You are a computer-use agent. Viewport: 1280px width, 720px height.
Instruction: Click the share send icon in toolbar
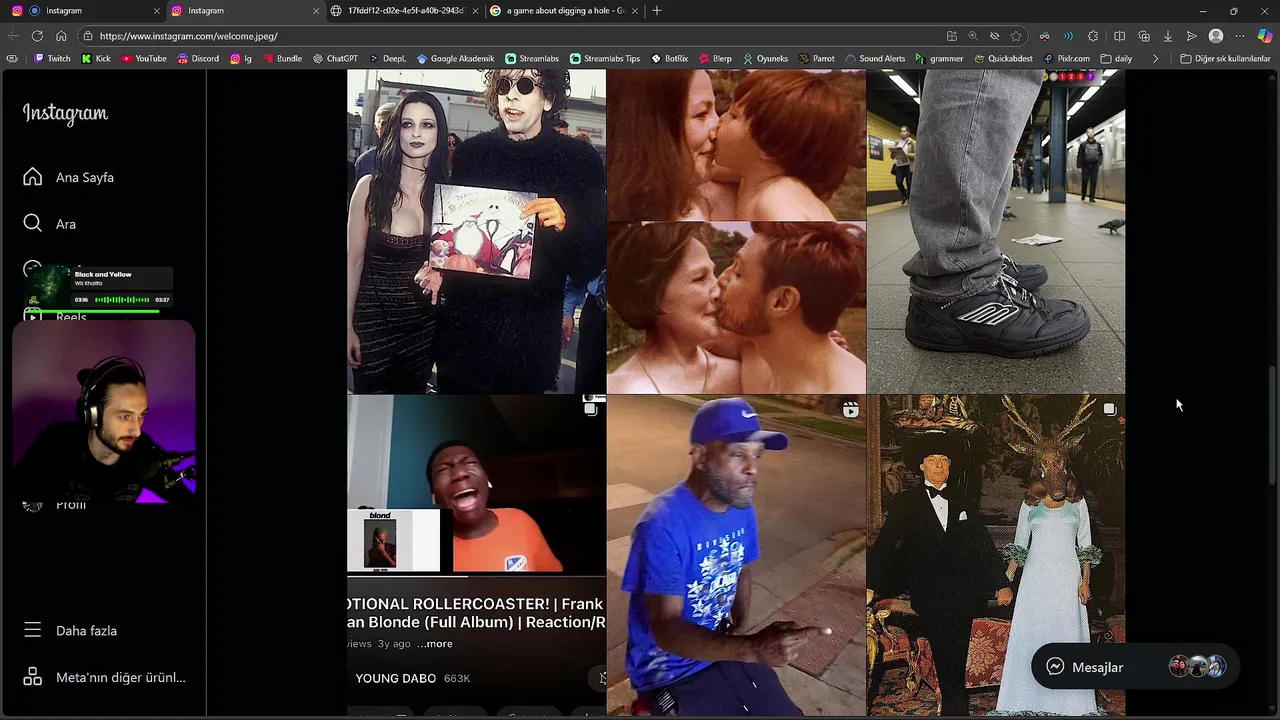point(1191,36)
